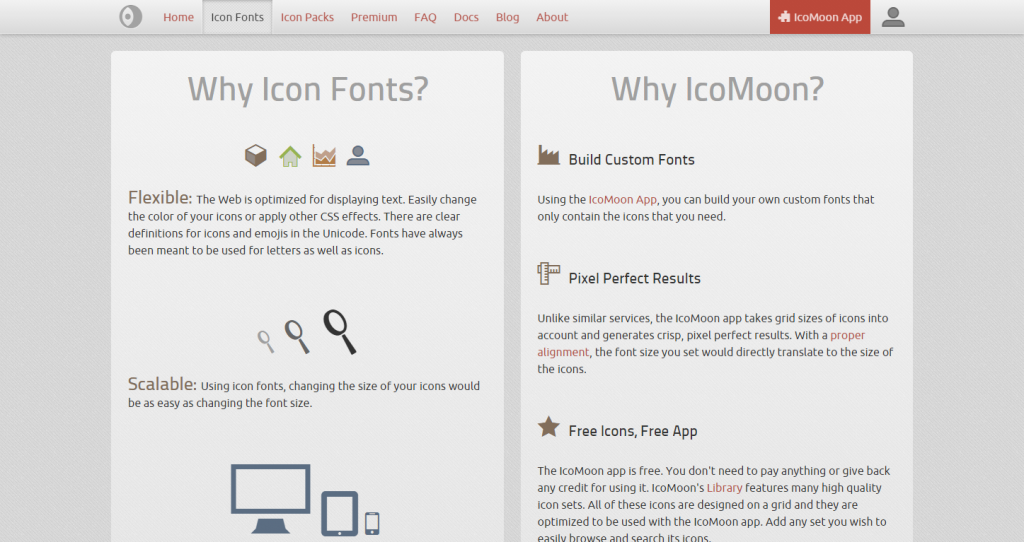Open the user account profile icon
This screenshot has width=1024, height=542.
(x=893, y=17)
